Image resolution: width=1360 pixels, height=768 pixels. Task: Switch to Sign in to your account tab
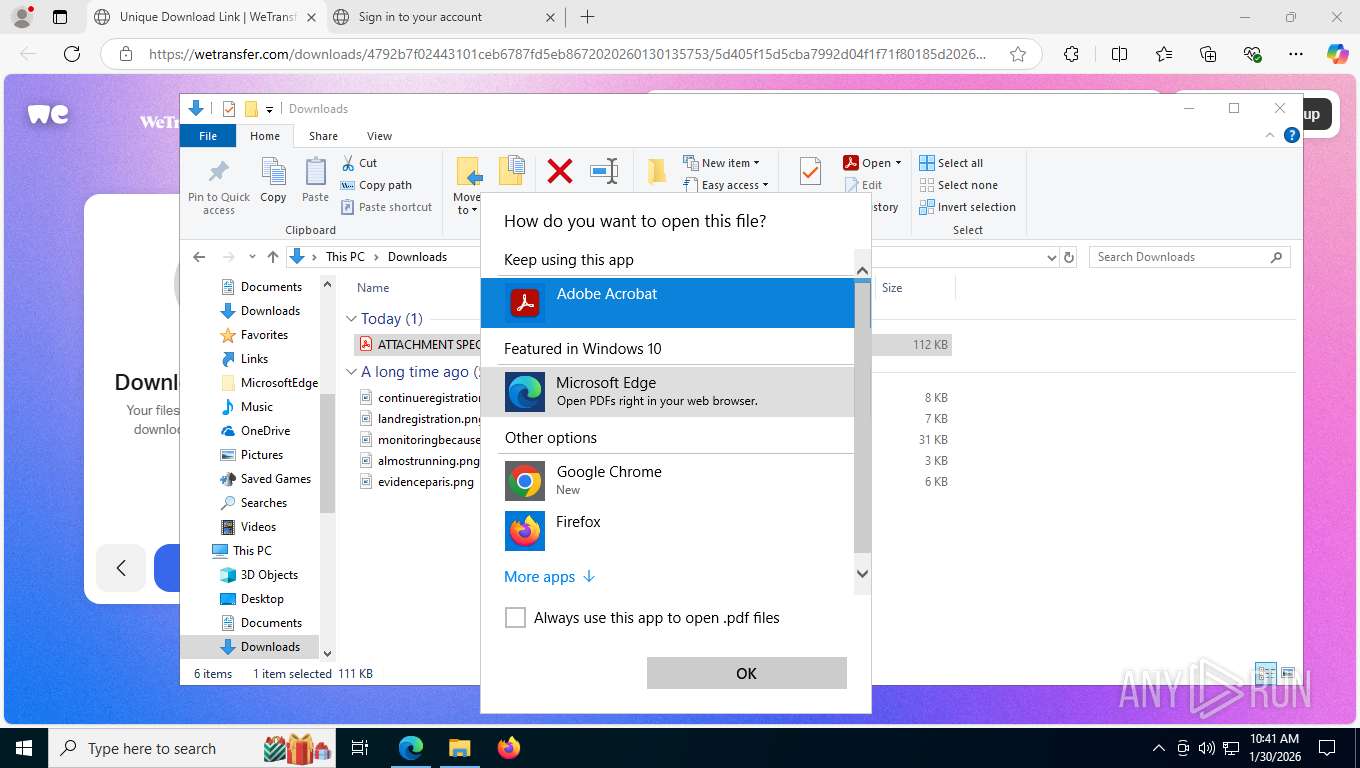[443, 17]
